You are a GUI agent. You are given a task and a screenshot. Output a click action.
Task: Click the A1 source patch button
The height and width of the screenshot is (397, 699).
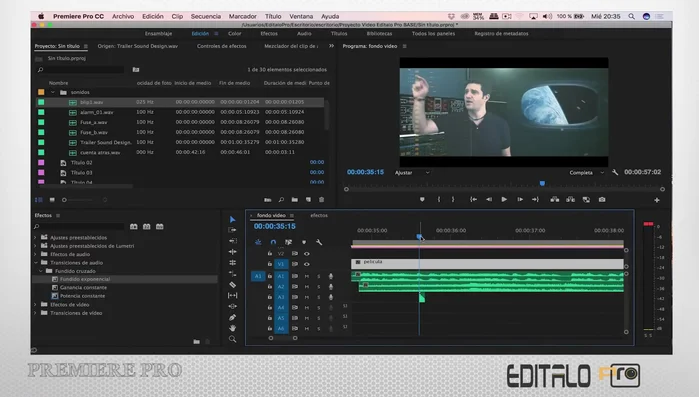click(258, 276)
